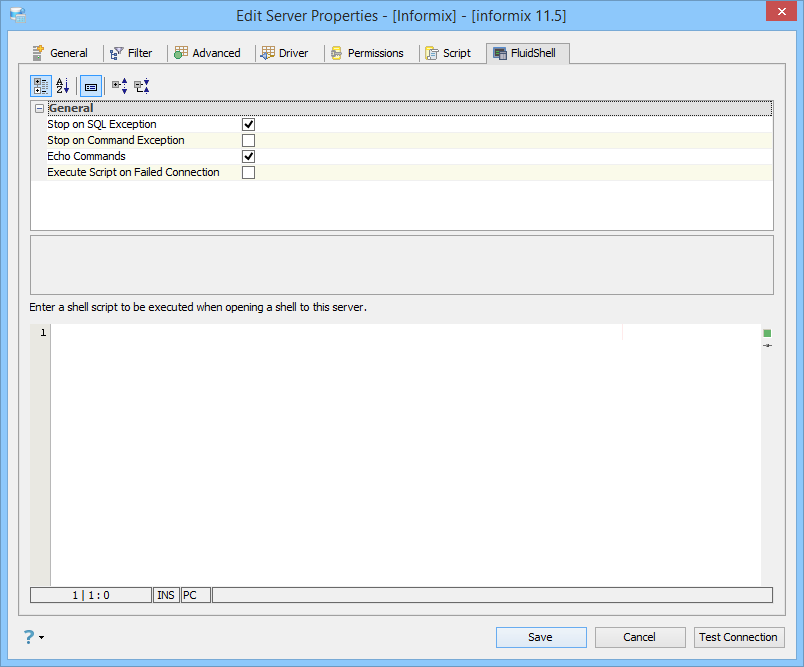The height and width of the screenshot is (667, 804).
Task: Select Execute Script on Failed Connection label
Action: (133, 172)
